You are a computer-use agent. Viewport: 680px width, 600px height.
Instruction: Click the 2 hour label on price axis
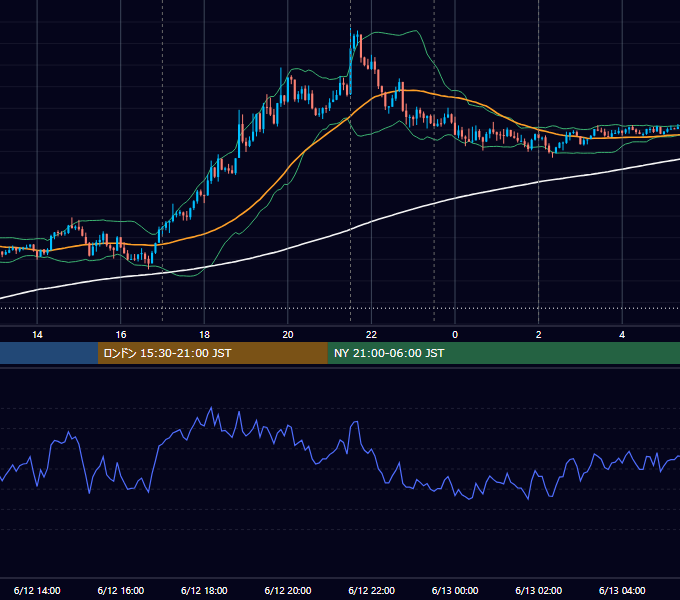(539, 335)
